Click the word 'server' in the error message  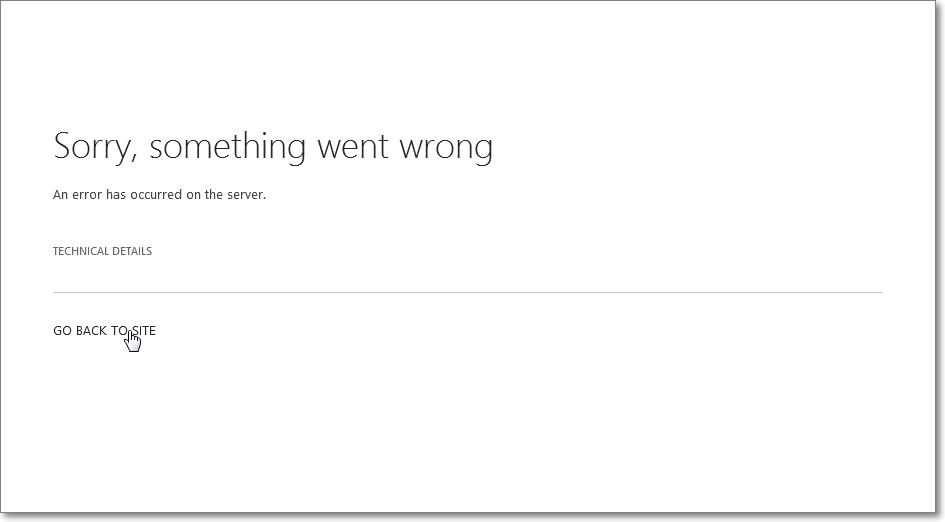point(246,195)
